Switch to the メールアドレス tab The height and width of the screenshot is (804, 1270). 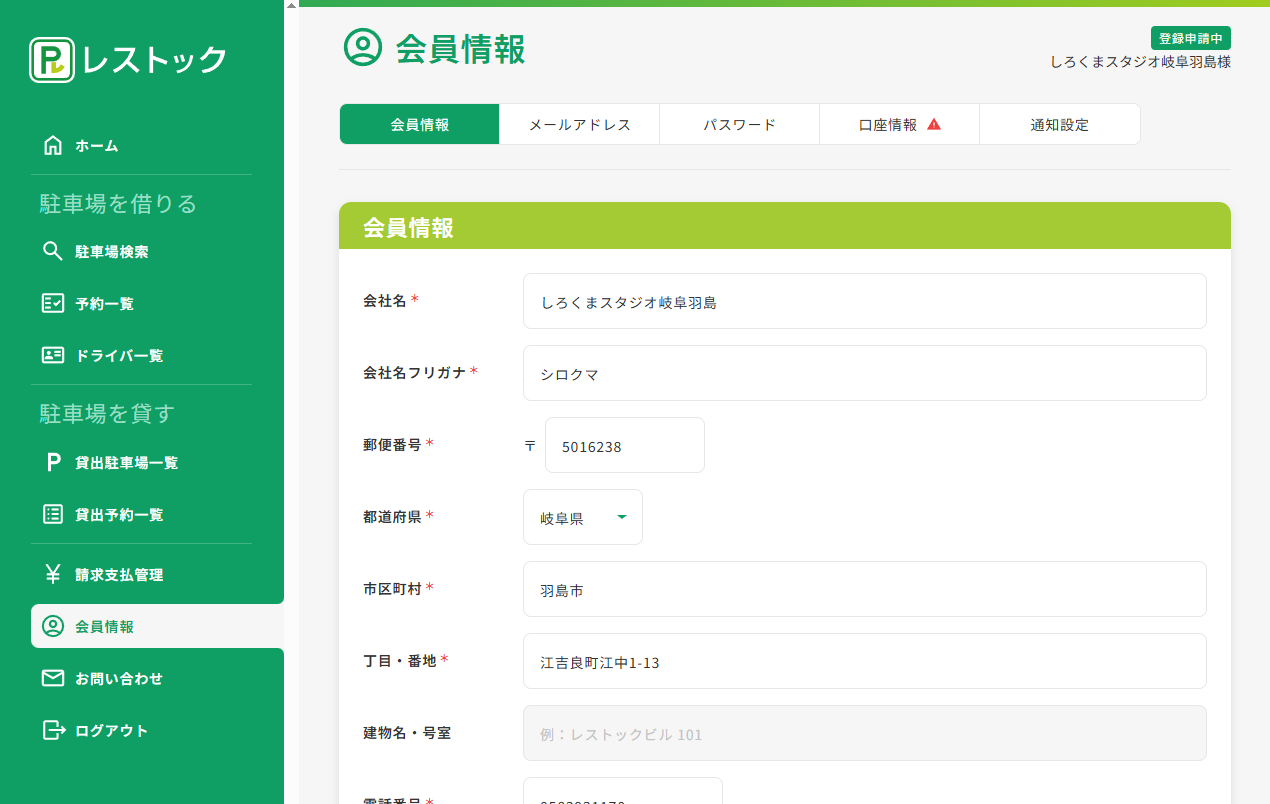click(579, 125)
